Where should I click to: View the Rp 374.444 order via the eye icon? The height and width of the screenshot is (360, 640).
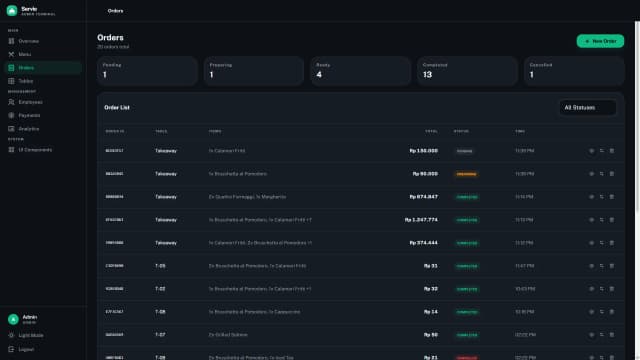591,243
